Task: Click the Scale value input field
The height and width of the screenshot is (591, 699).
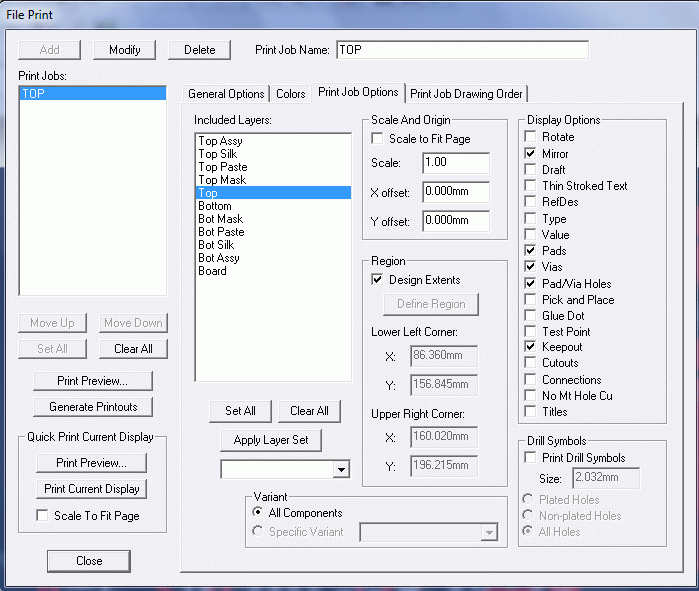Action: 455,163
